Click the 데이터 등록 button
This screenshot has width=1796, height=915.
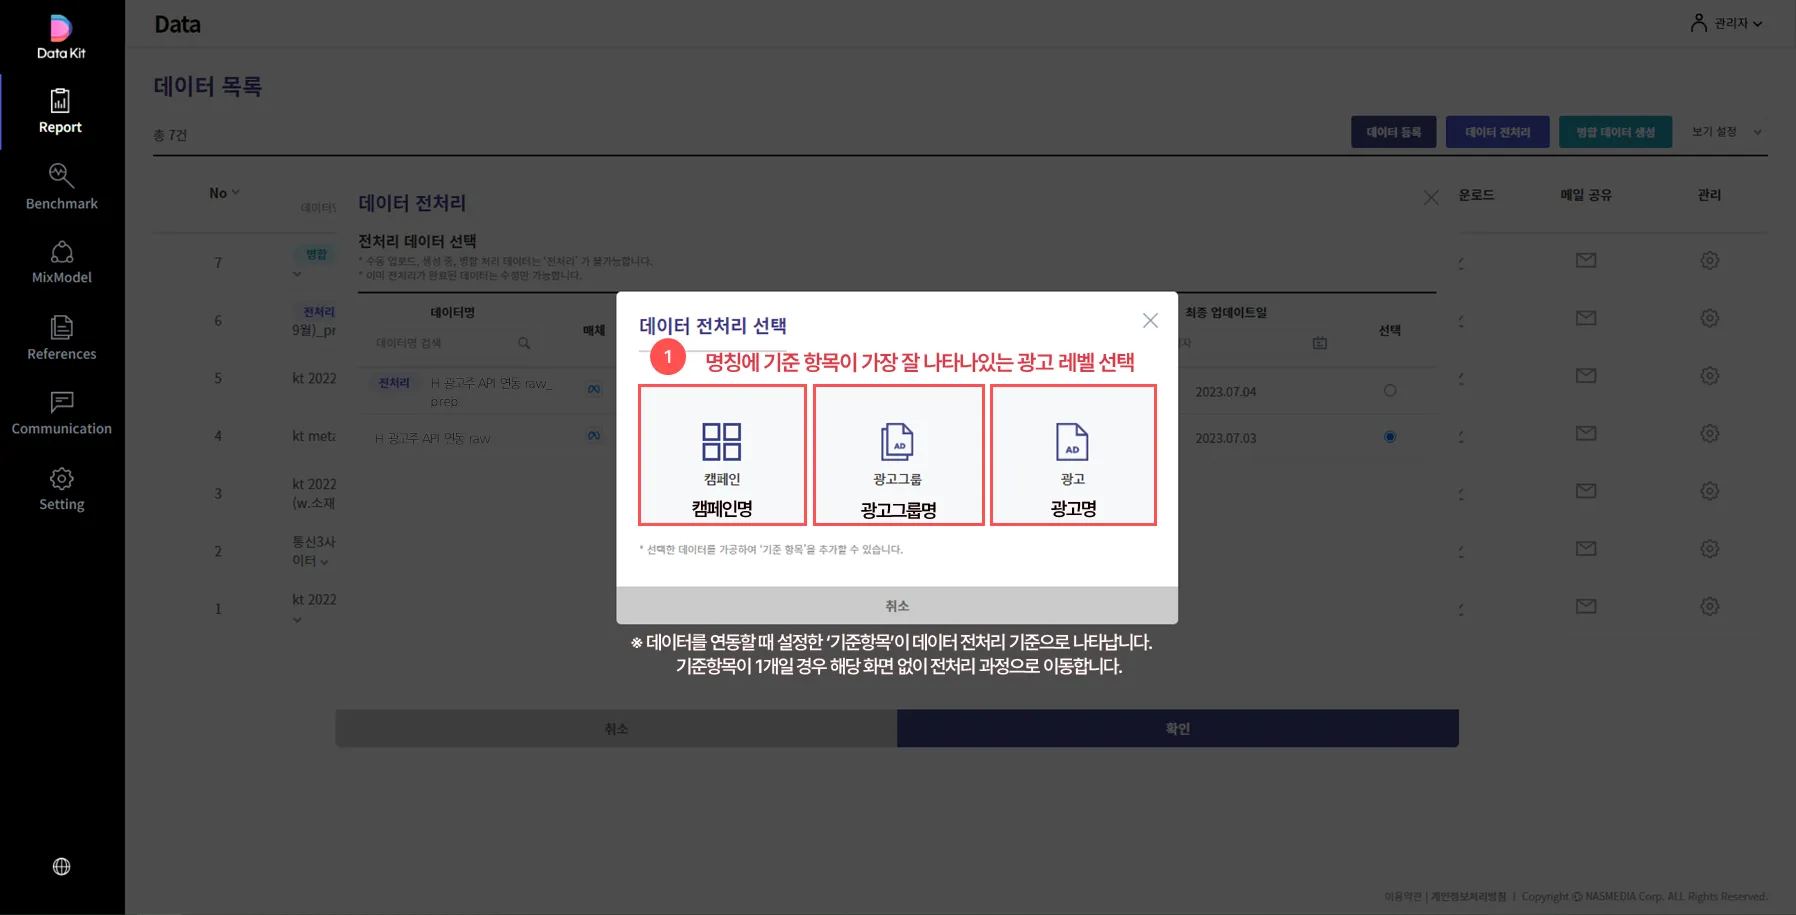click(1393, 132)
